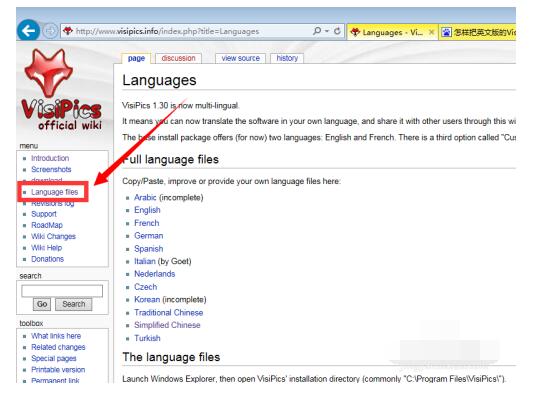Click the VisiPics official wiki fox logo
Image resolution: width=556 pixels, height=395 pixels.
point(62,90)
